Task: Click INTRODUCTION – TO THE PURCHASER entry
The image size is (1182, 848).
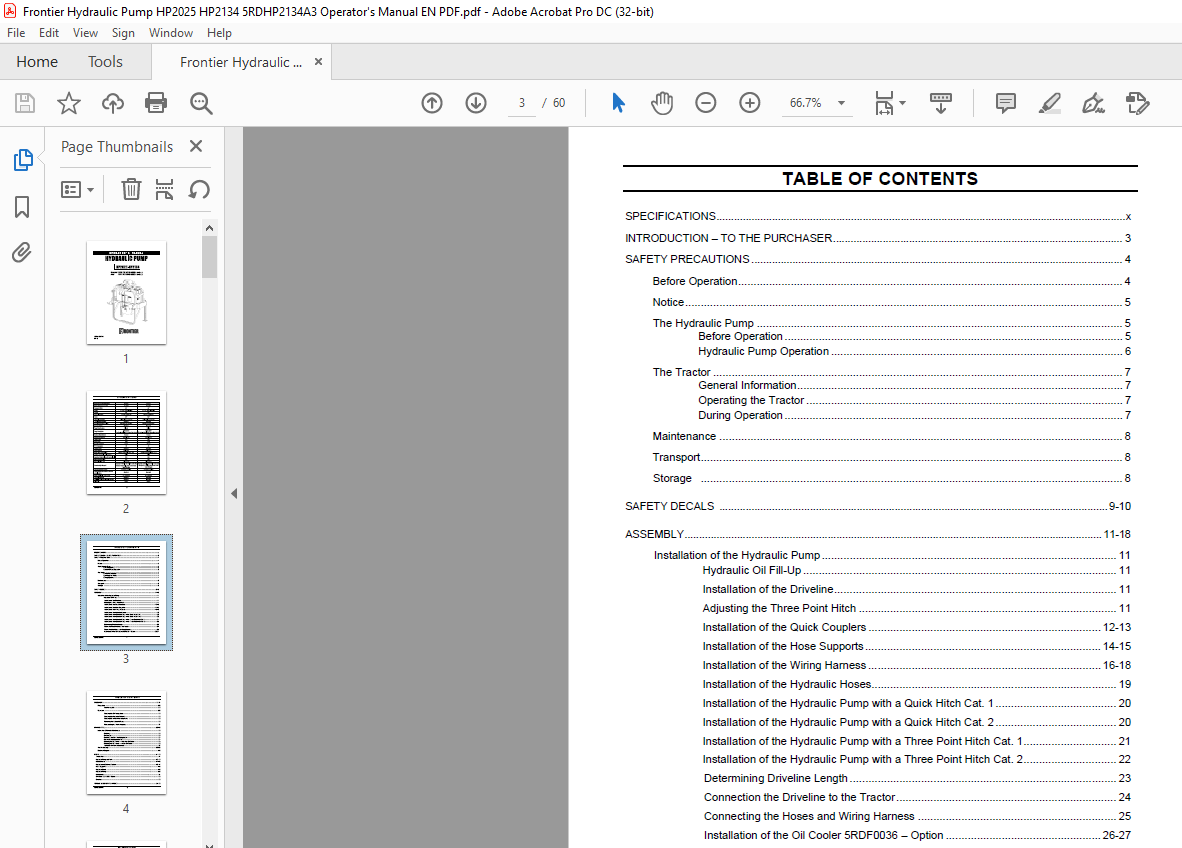Action: 877,238
